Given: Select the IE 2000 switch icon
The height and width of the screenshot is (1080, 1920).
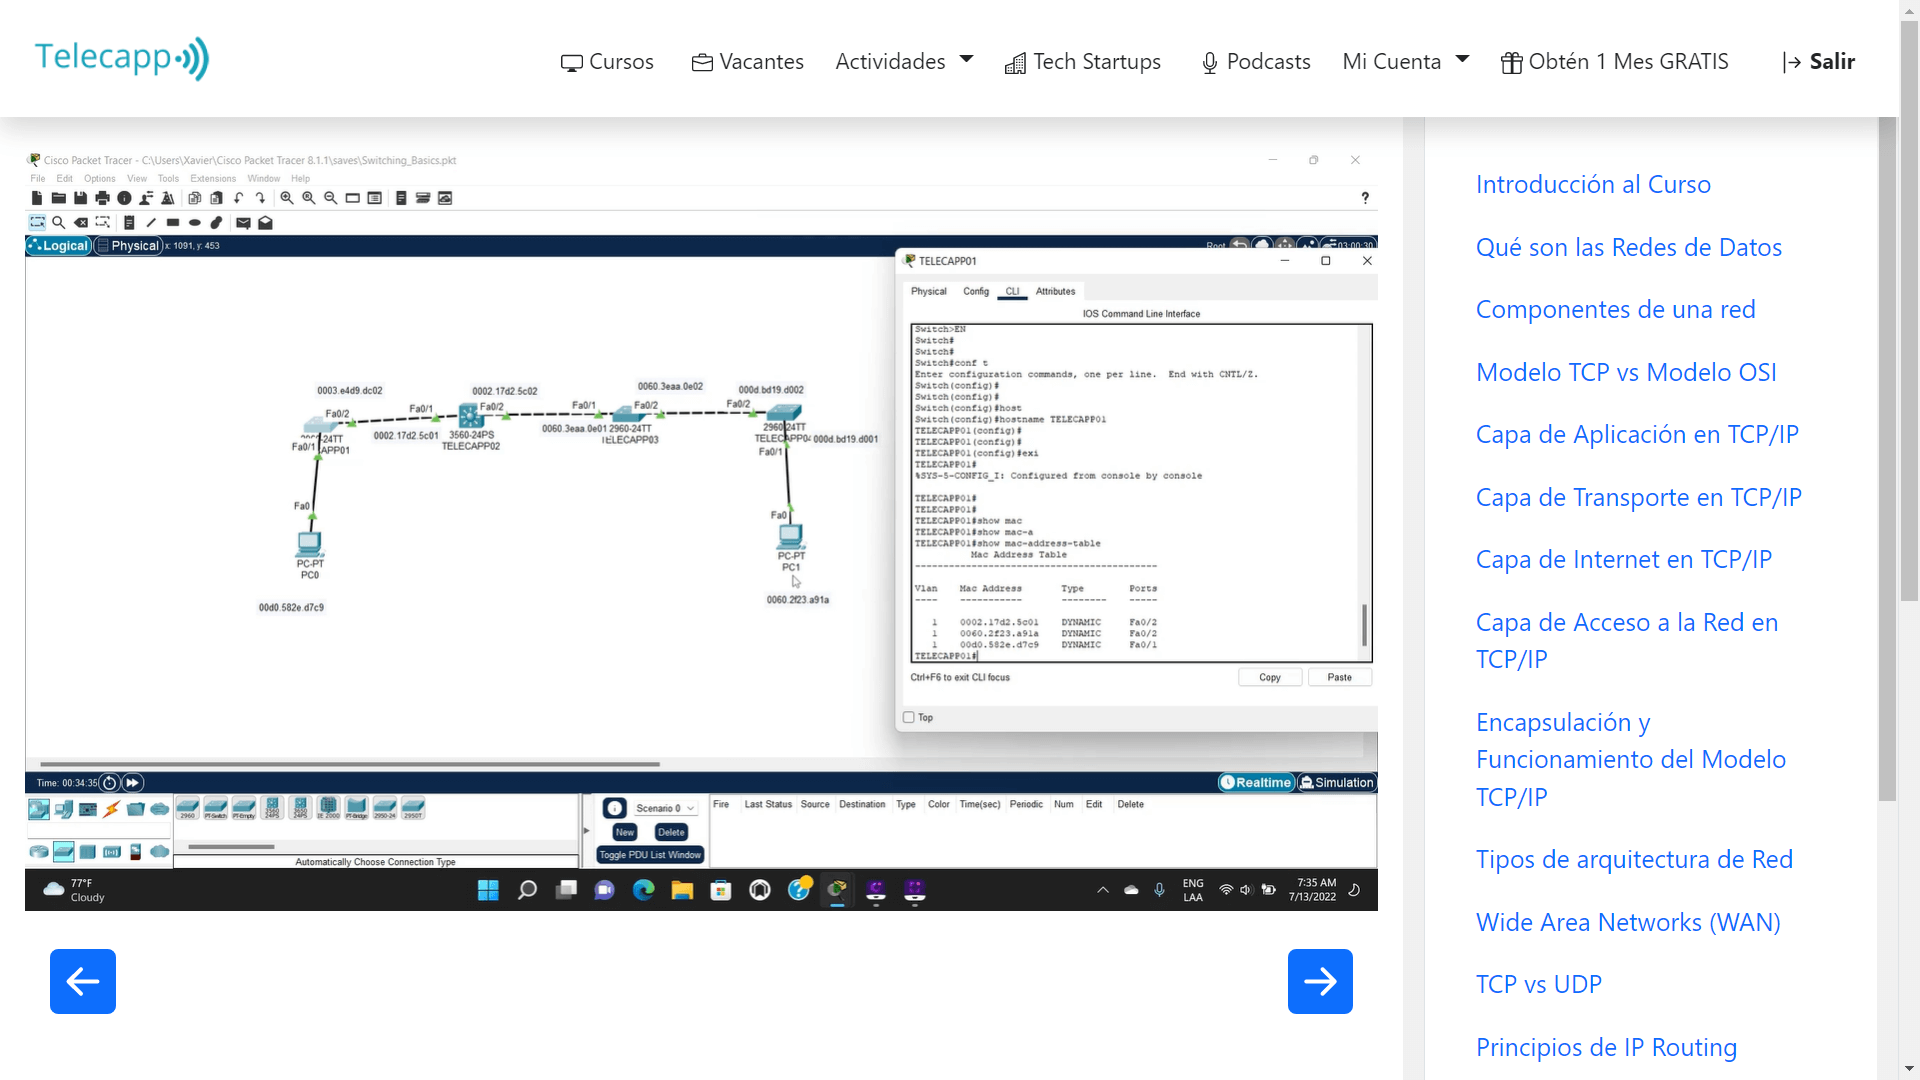Looking at the screenshot, I should tap(327, 808).
